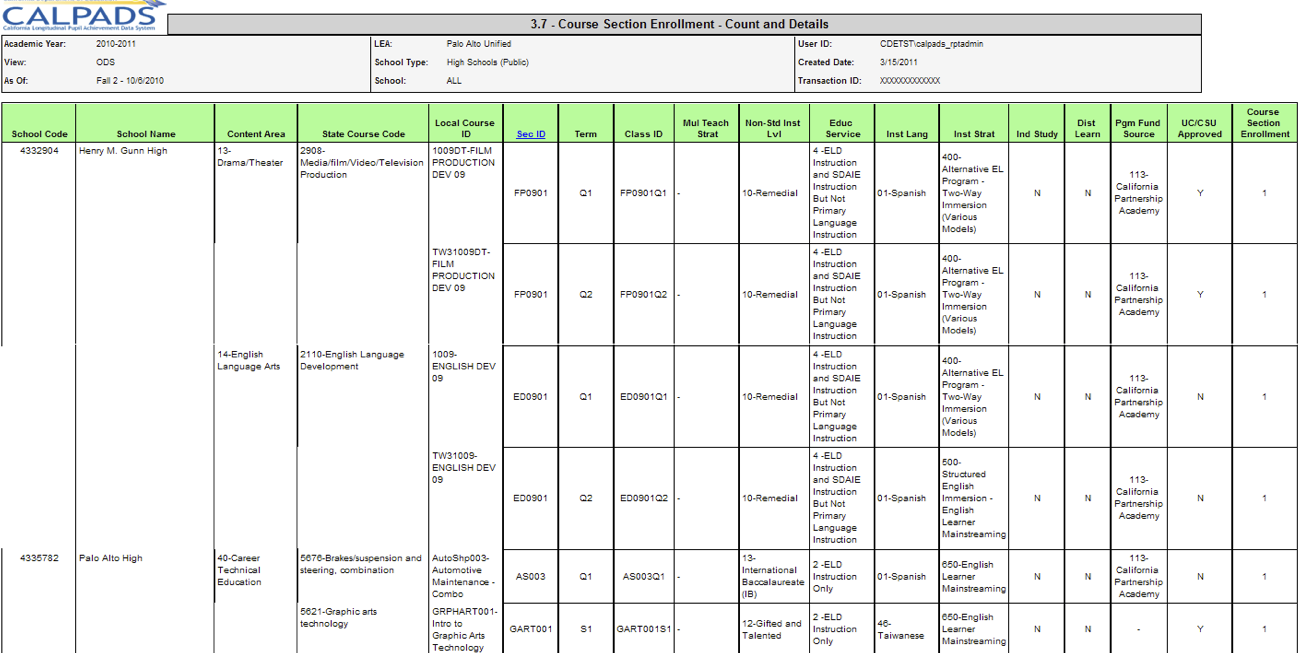This screenshot has width=1298, height=653.
Task: Select the As Of value Fall 2 - 10/6/2010
Action: [130, 81]
